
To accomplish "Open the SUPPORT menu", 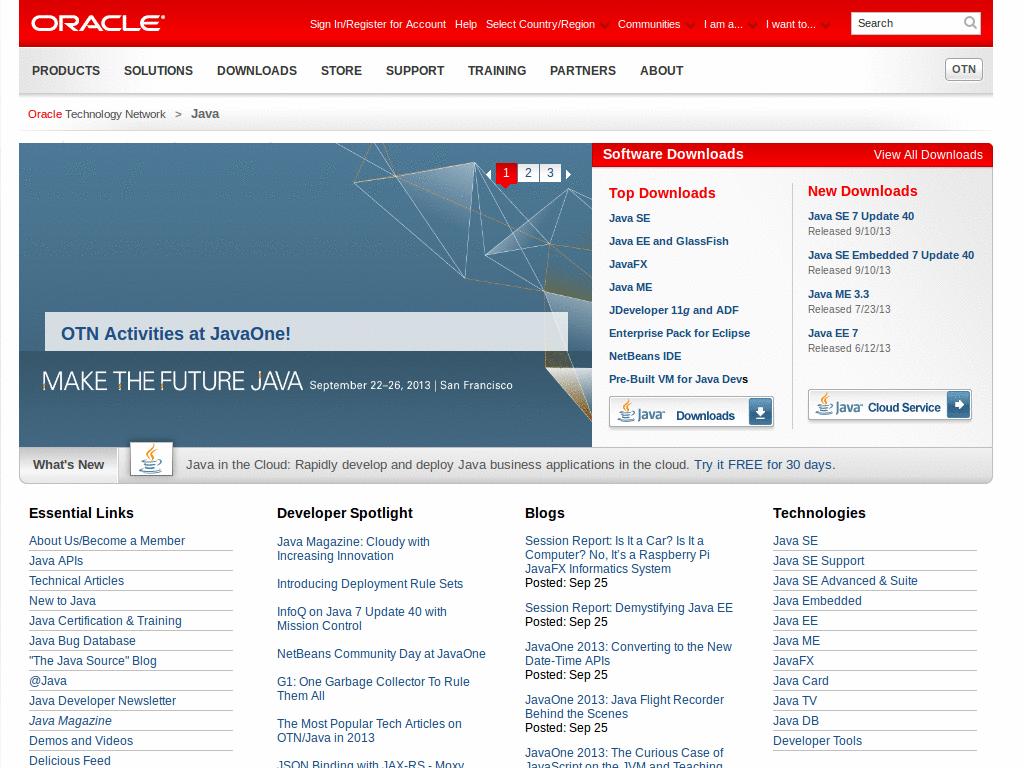I will 415,71.
